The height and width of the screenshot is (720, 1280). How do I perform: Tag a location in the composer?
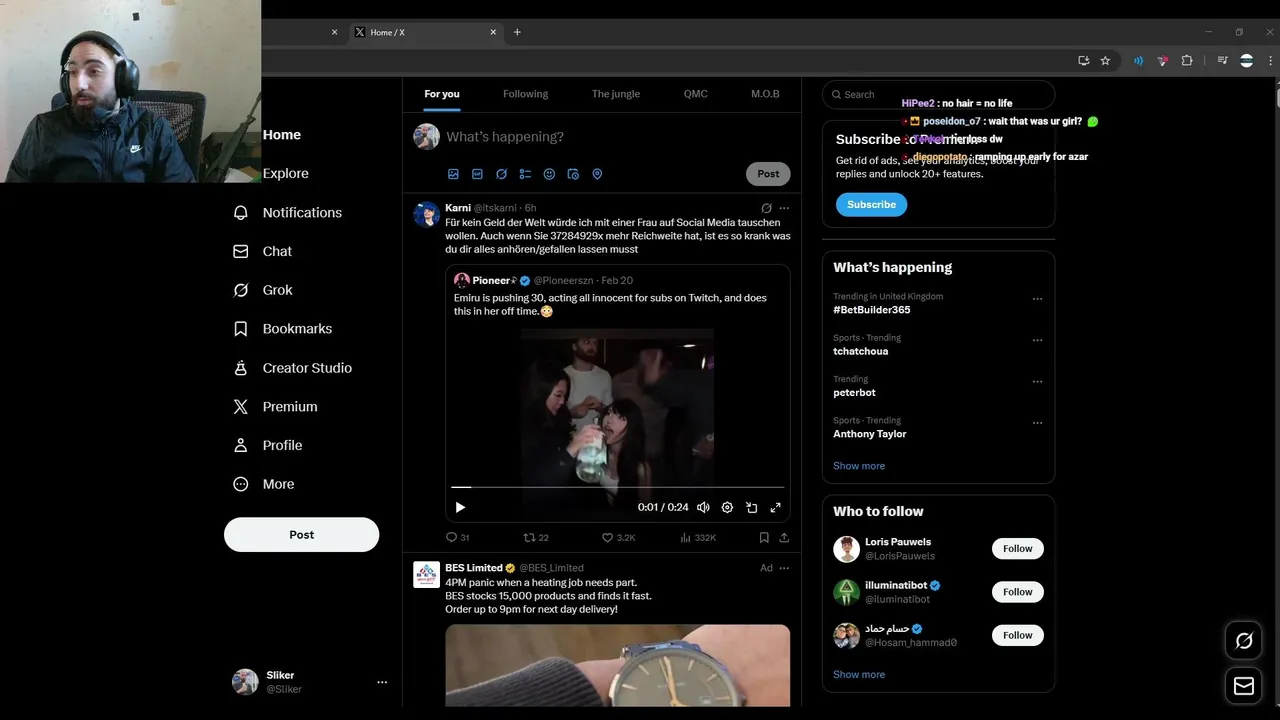pos(597,174)
